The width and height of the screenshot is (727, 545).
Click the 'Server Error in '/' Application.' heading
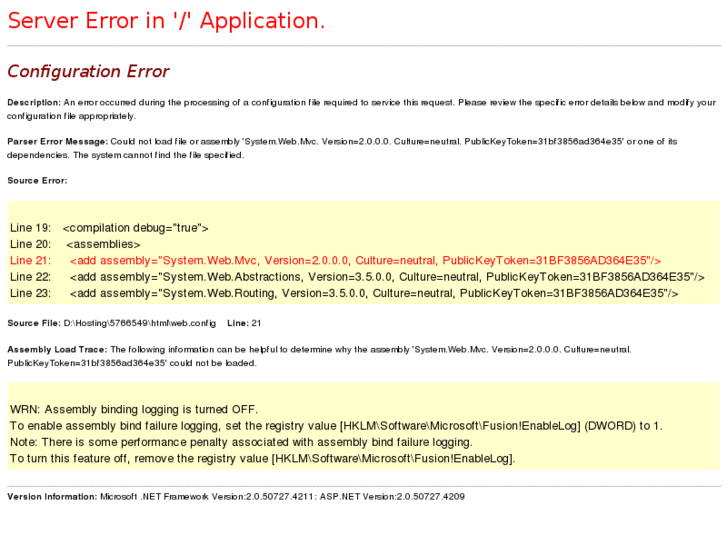[x=166, y=21]
